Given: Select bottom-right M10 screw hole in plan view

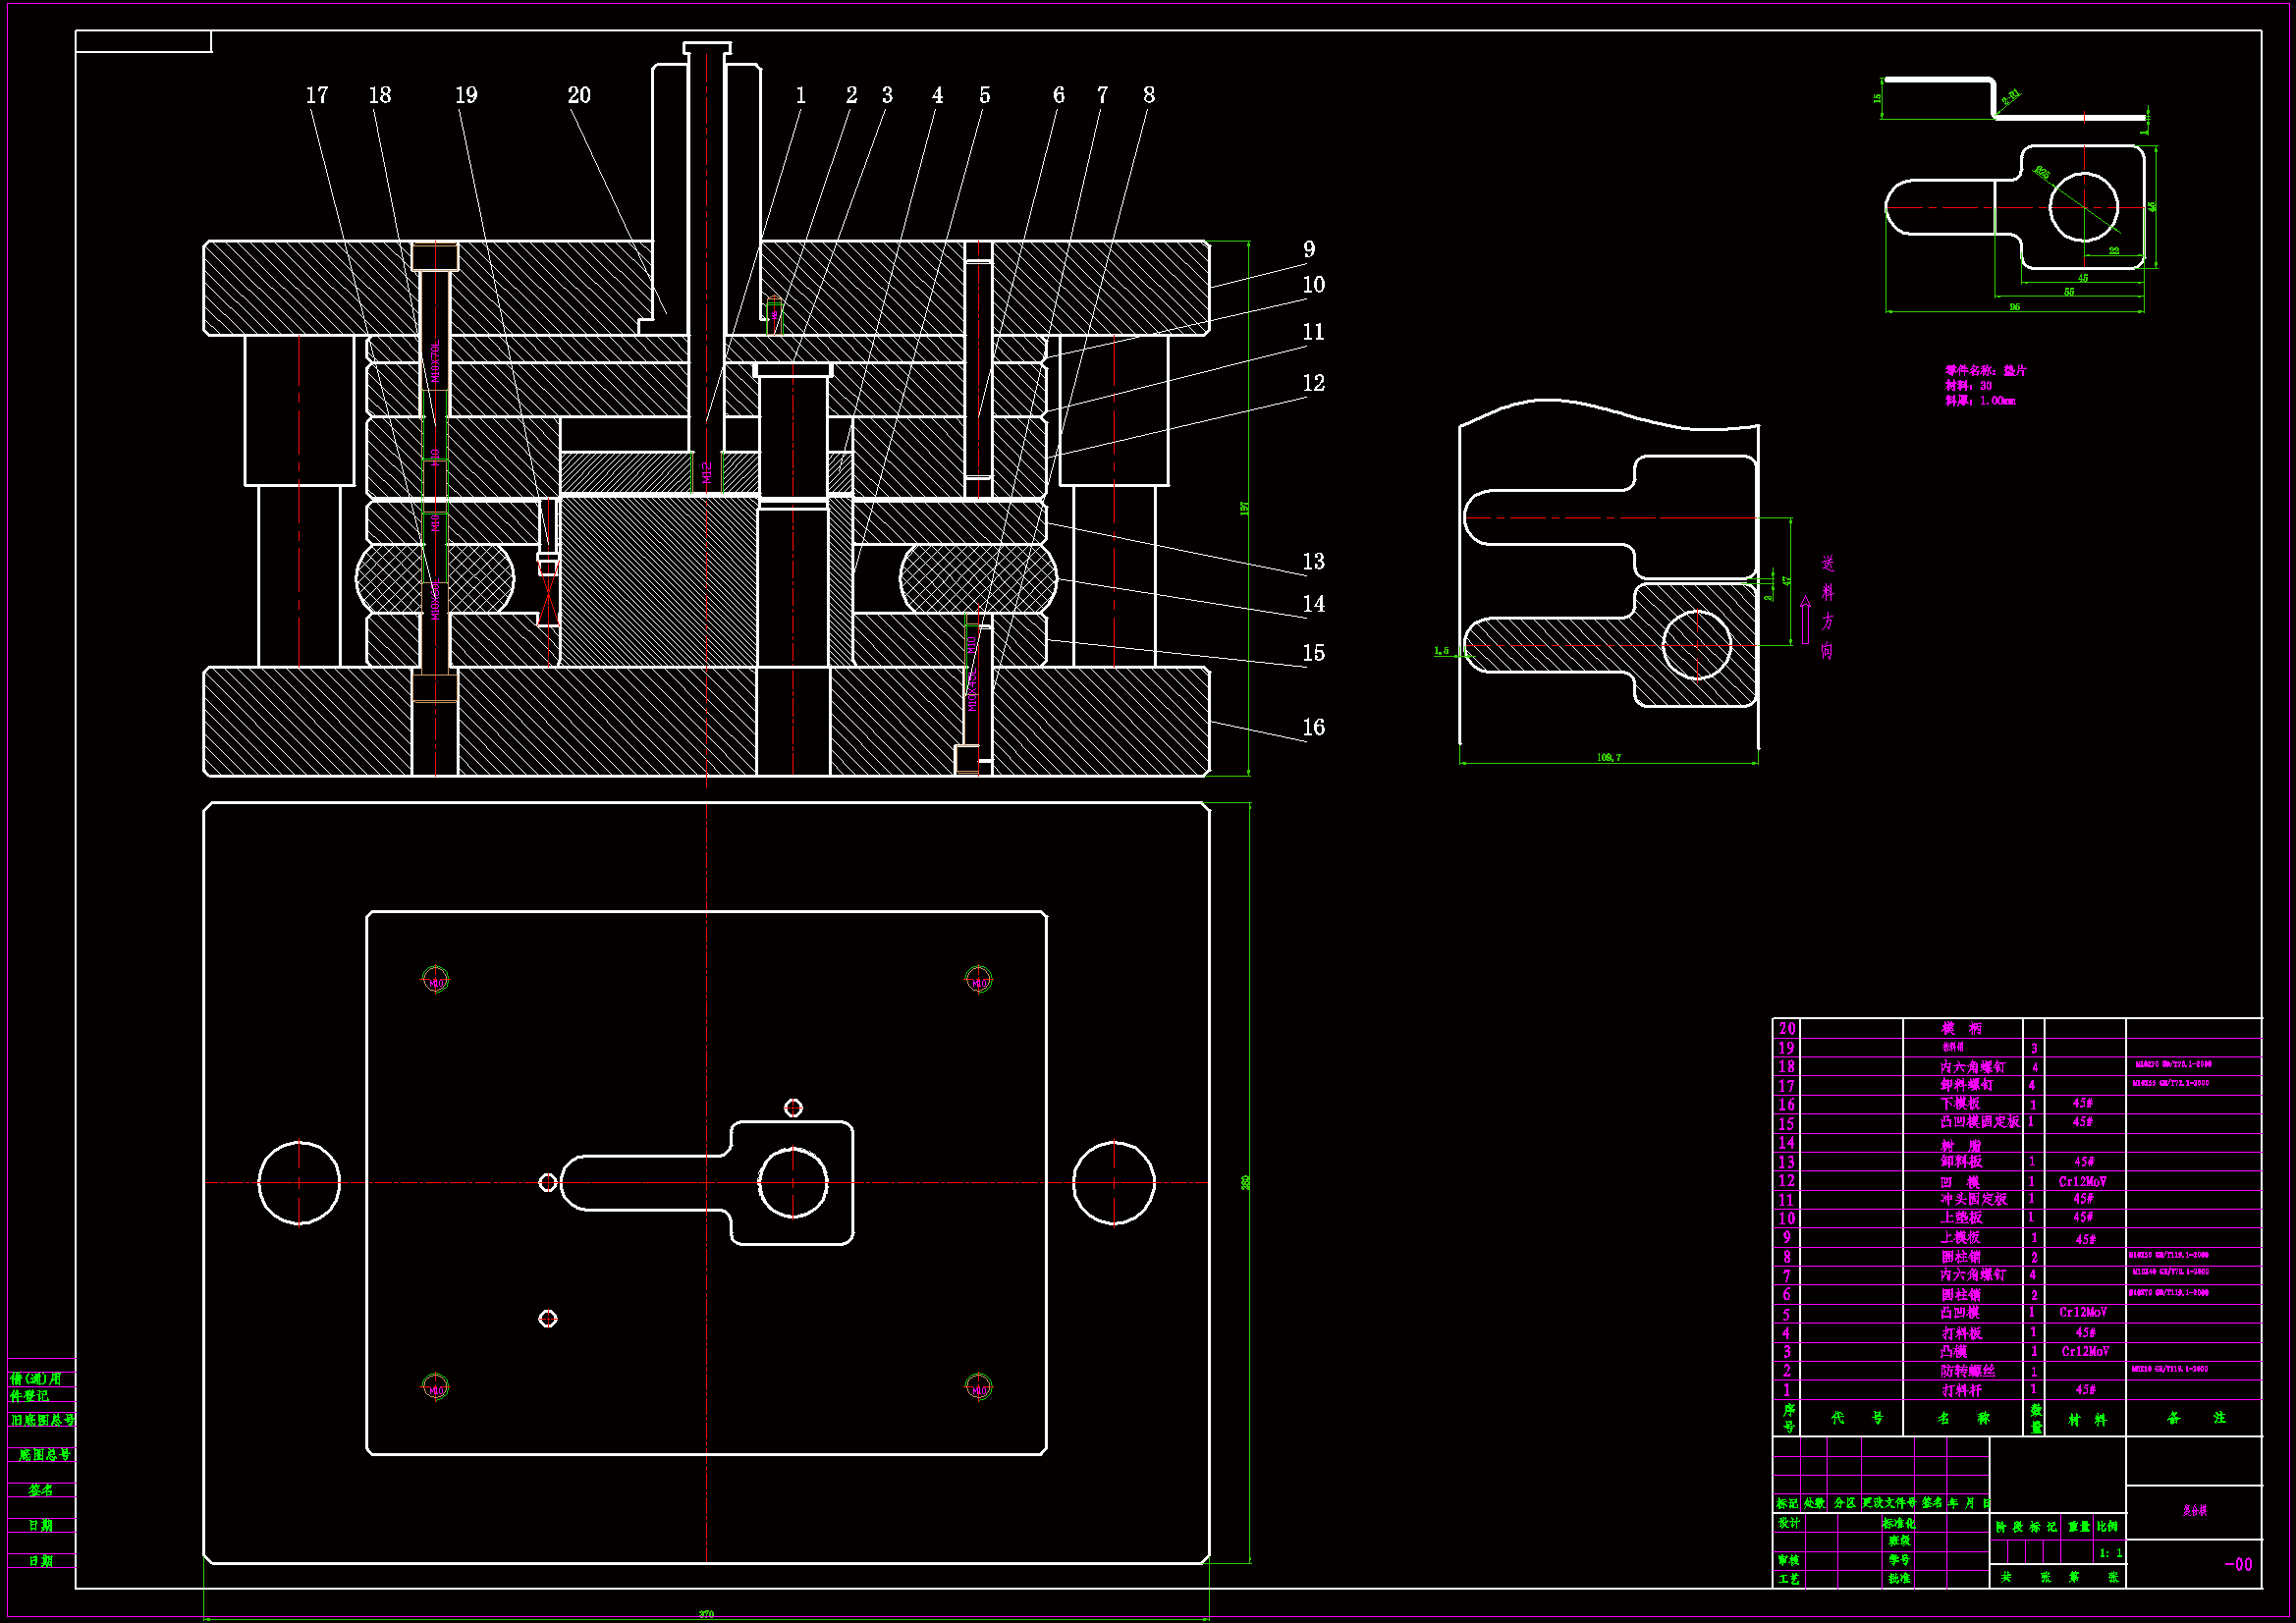Looking at the screenshot, I should tap(978, 1387).
